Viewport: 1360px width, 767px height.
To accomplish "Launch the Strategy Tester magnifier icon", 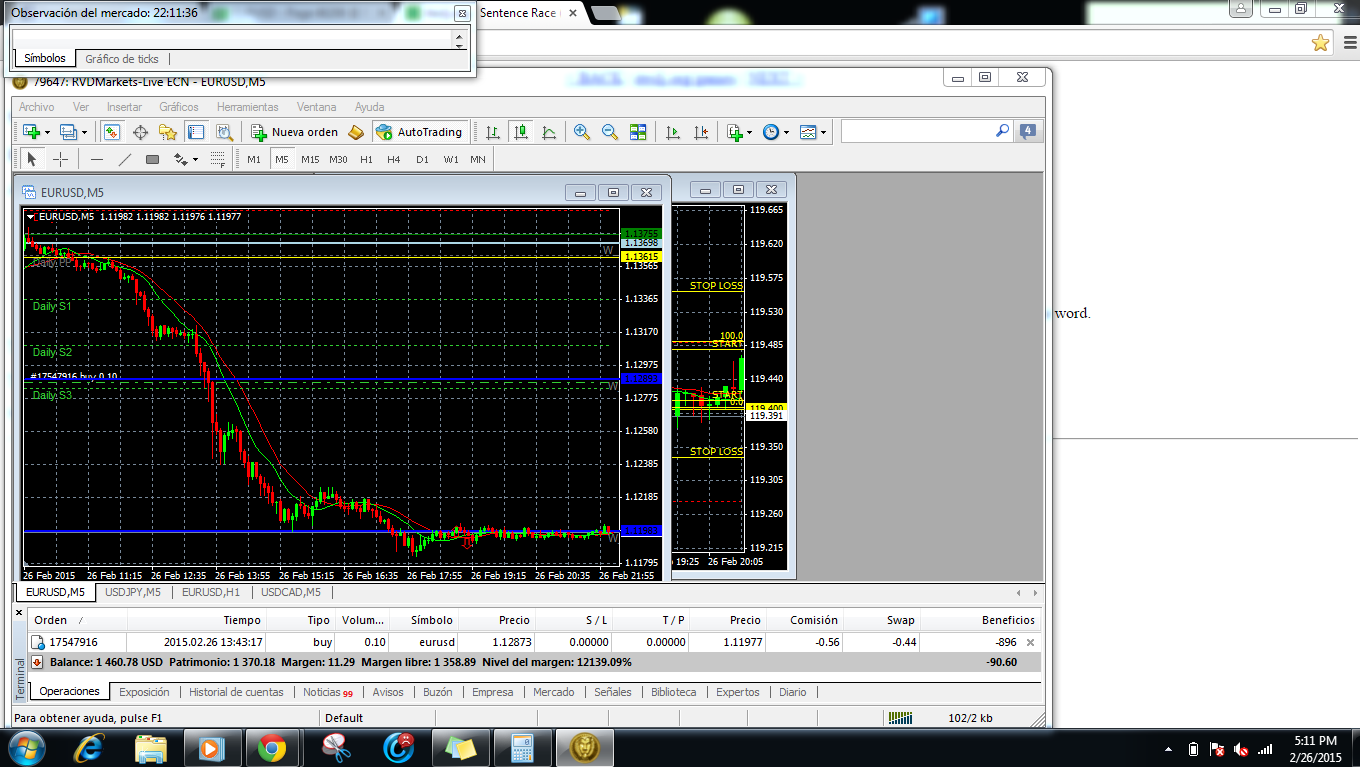I will pos(224,132).
